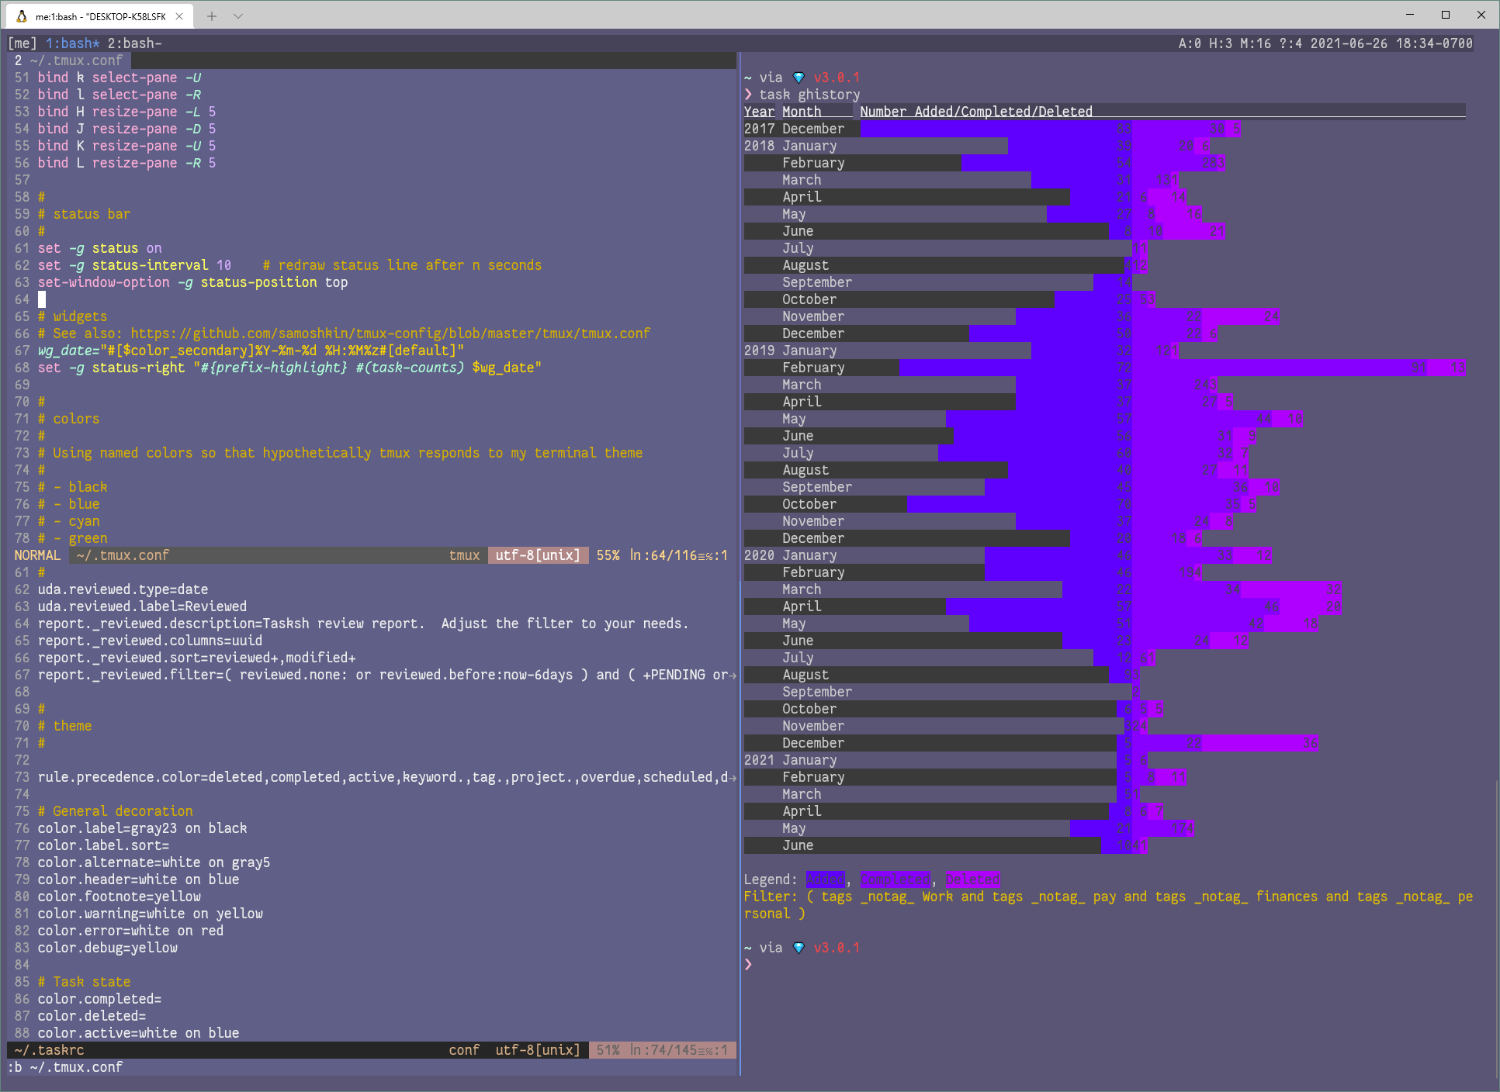1500x1092 pixels.
Task: Click the 'bind k select-pane -U' line
Action: click(120, 77)
